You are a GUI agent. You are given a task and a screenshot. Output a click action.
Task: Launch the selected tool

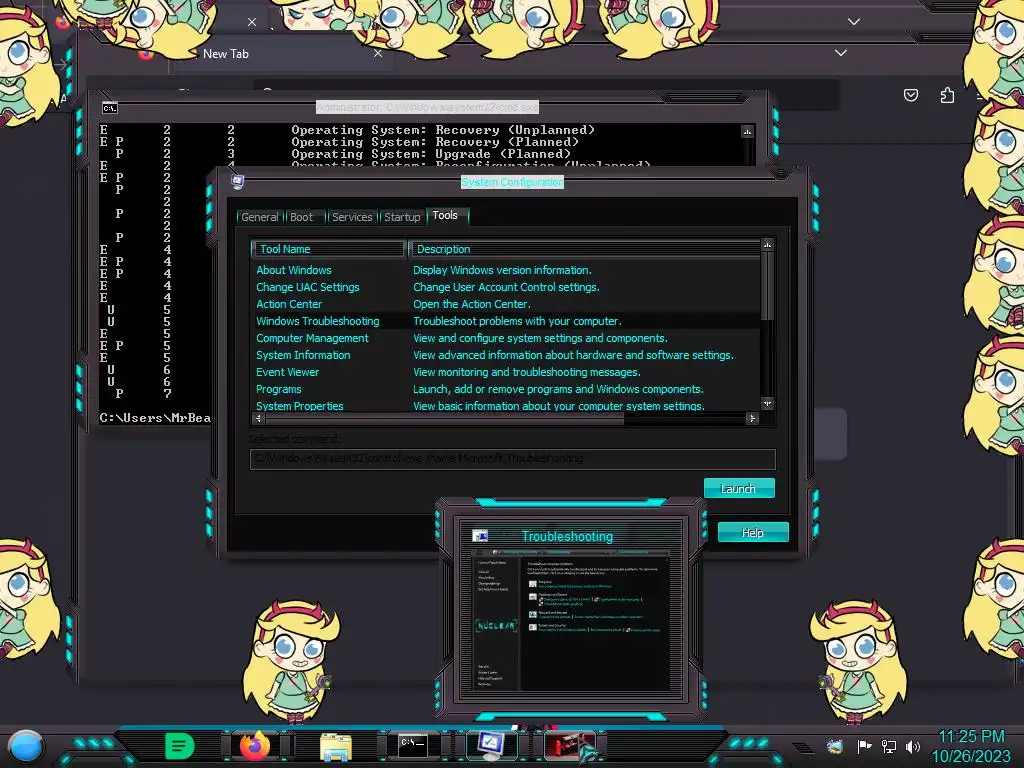point(739,488)
